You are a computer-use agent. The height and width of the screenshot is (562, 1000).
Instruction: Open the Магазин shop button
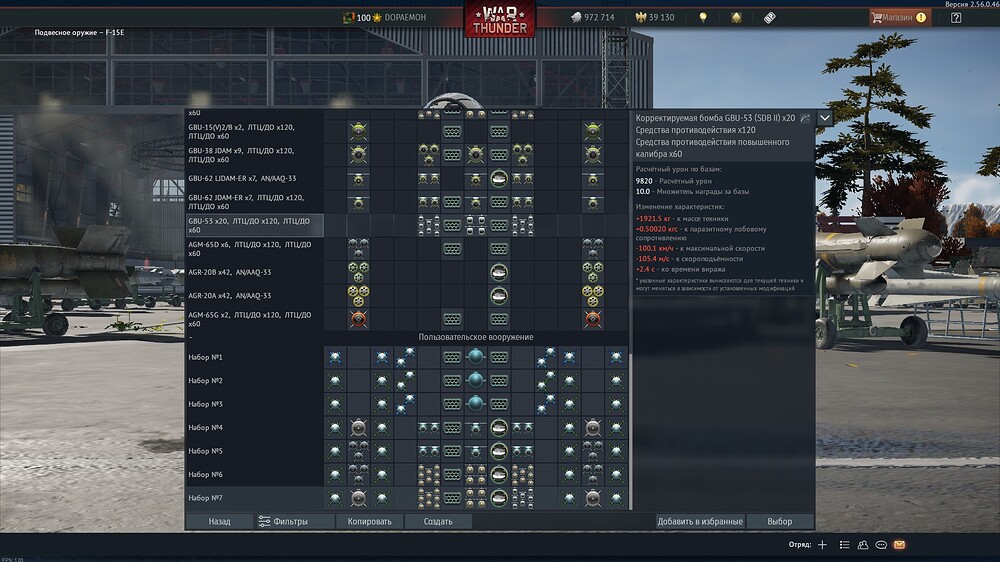click(x=900, y=18)
